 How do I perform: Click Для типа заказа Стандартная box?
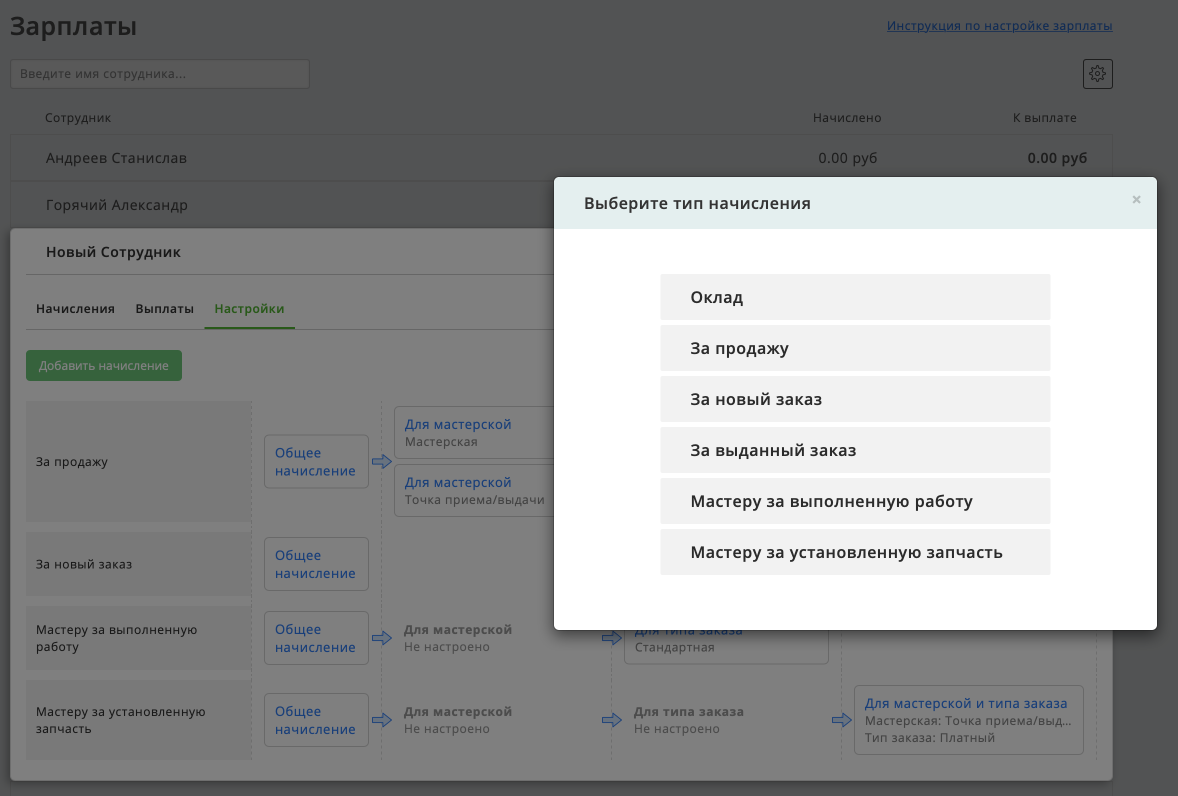[x=726, y=646]
